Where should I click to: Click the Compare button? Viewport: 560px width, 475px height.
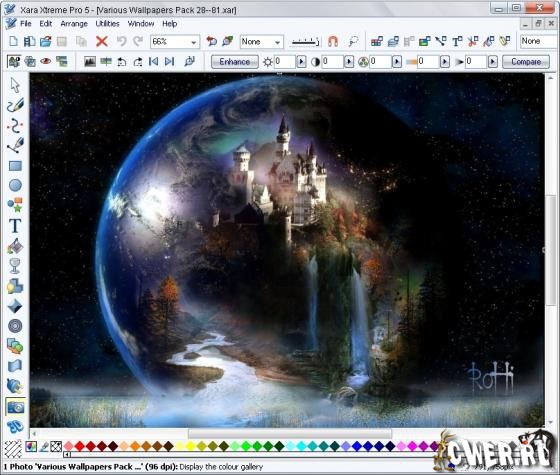(x=526, y=62)
